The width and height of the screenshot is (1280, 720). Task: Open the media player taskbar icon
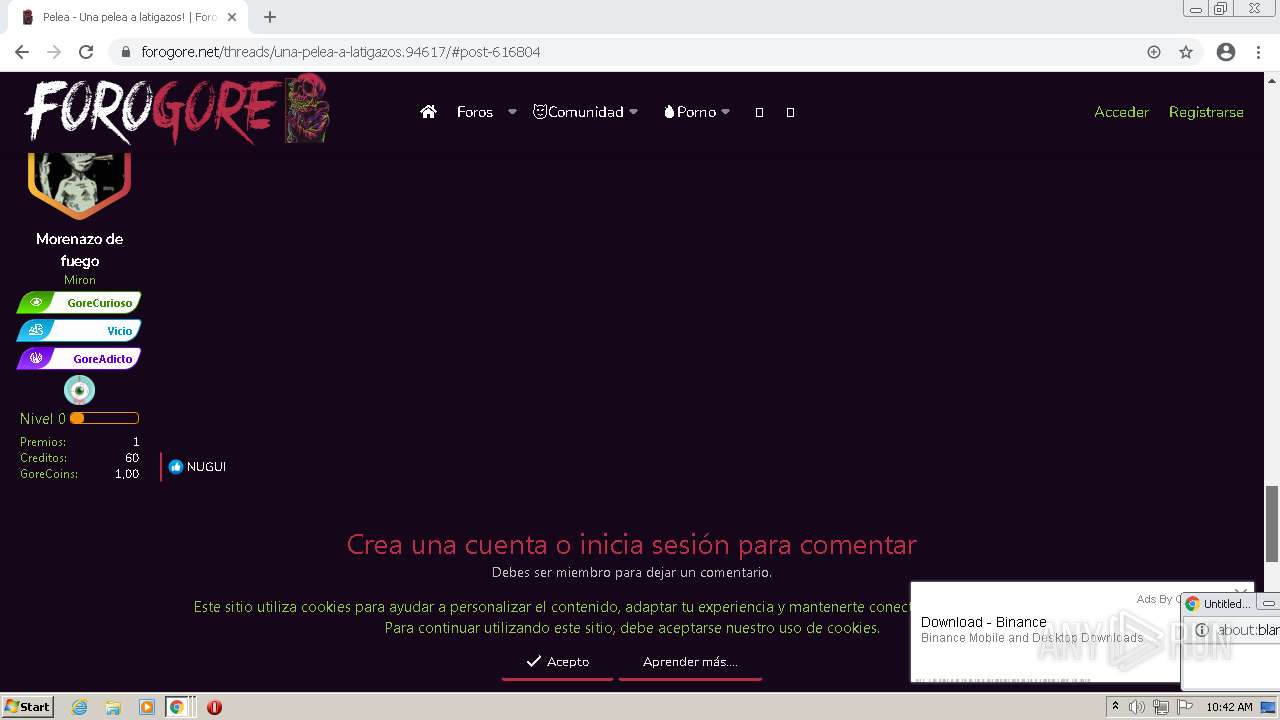click(147, 707)
